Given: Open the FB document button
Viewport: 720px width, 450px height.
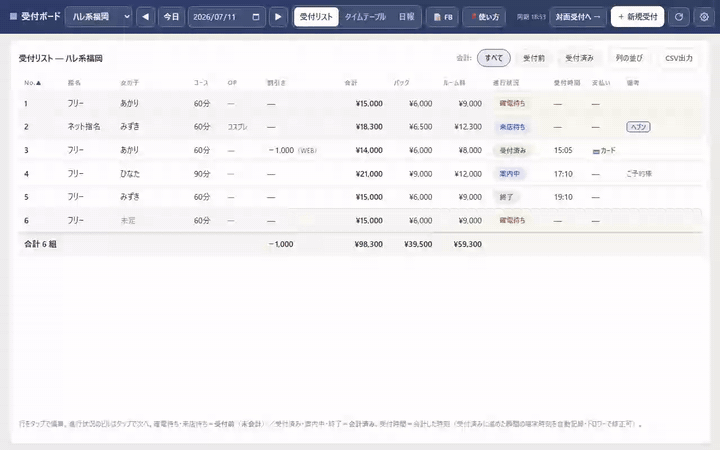Looking at the screenshot, I should [443, 17].
